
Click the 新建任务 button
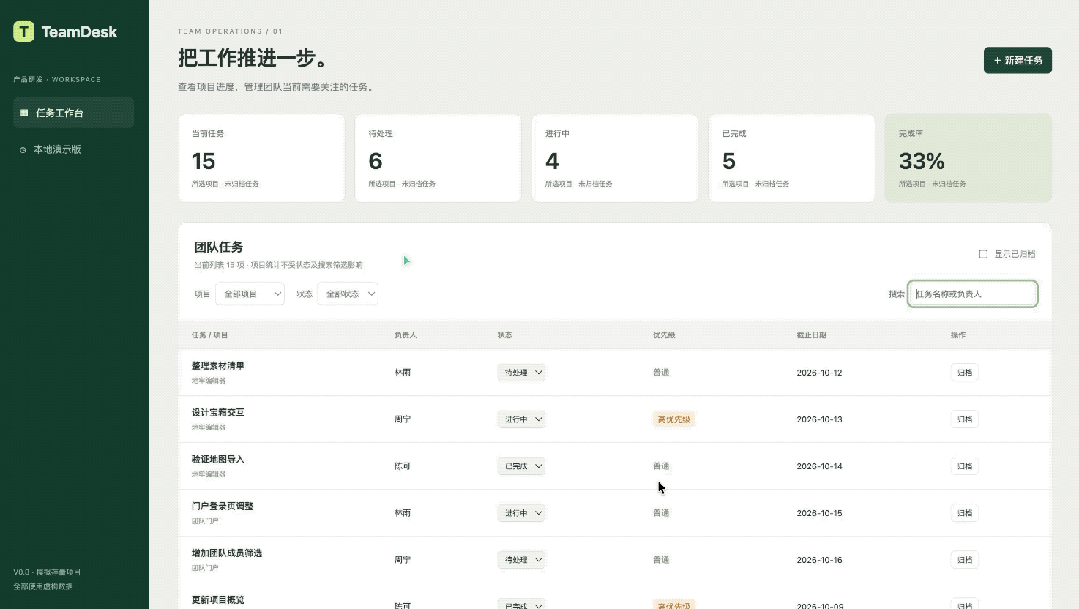tap(1018, 61)
